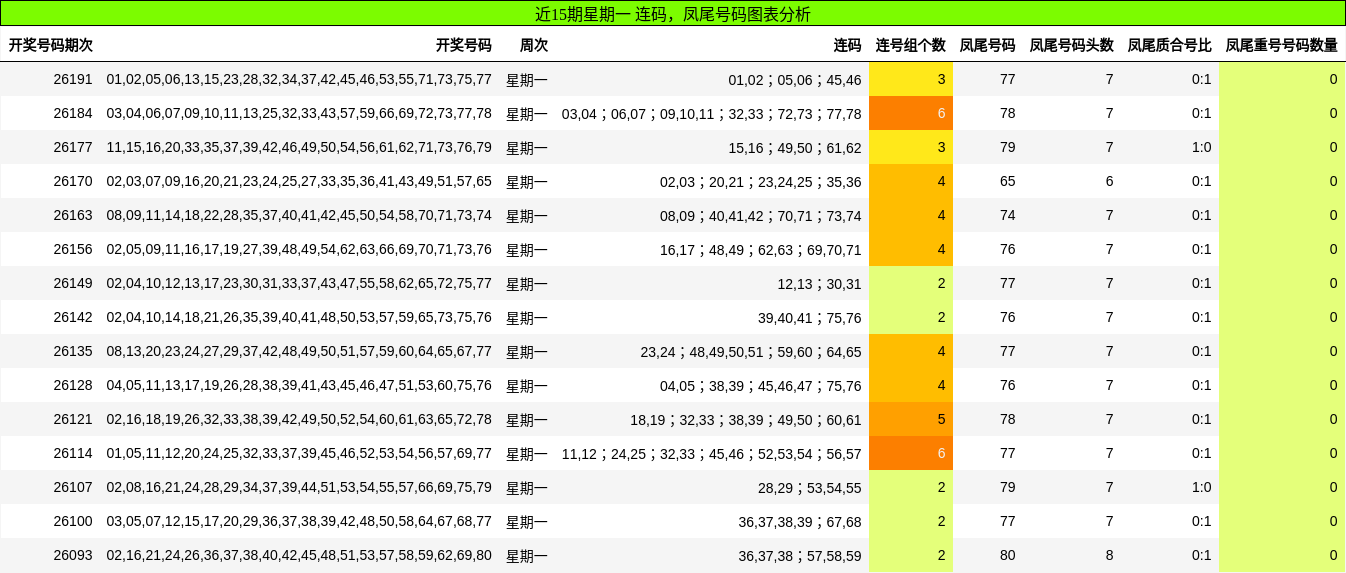
Task: Click consecutive codes 28,29;53,54,55
Action: (810, 487)
